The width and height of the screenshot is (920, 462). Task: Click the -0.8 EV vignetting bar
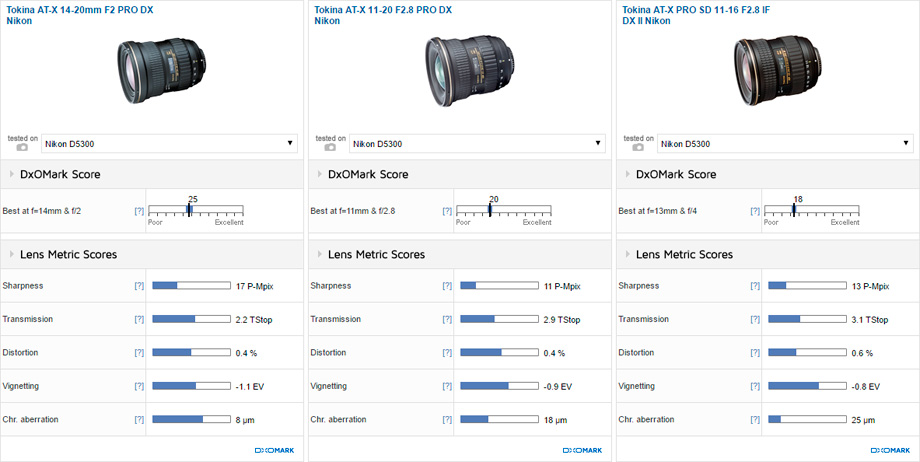point(807,386)
